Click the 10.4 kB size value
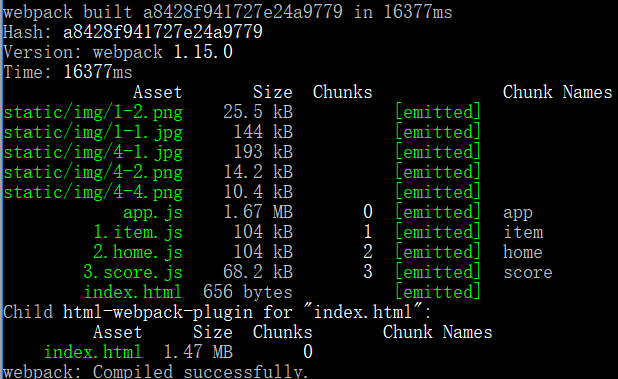This screenshot has height=379, width=618. click(258, 192)
